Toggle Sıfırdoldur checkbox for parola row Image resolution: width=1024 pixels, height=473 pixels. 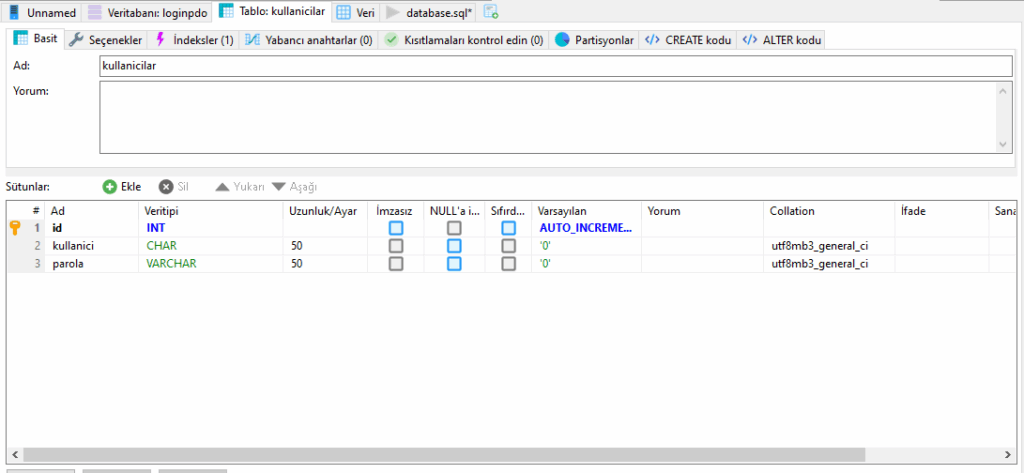coord(509,264)
